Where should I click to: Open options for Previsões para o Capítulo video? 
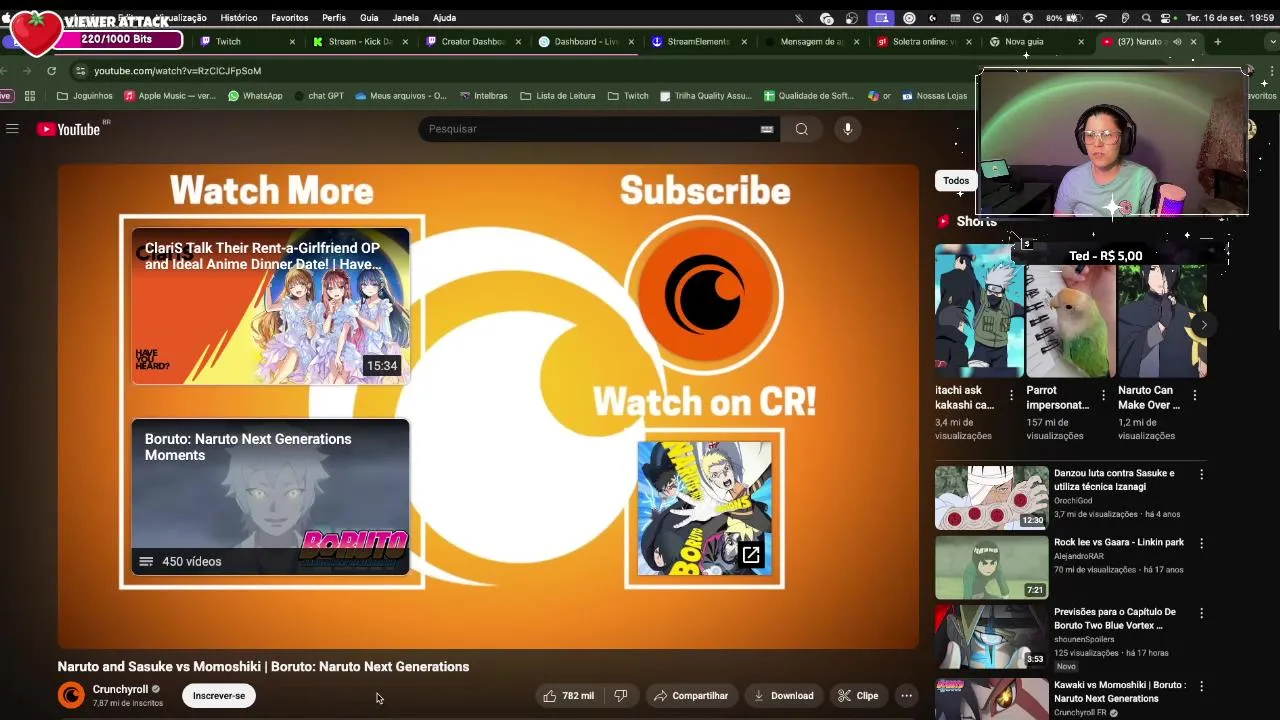(x=1201, y=613)
